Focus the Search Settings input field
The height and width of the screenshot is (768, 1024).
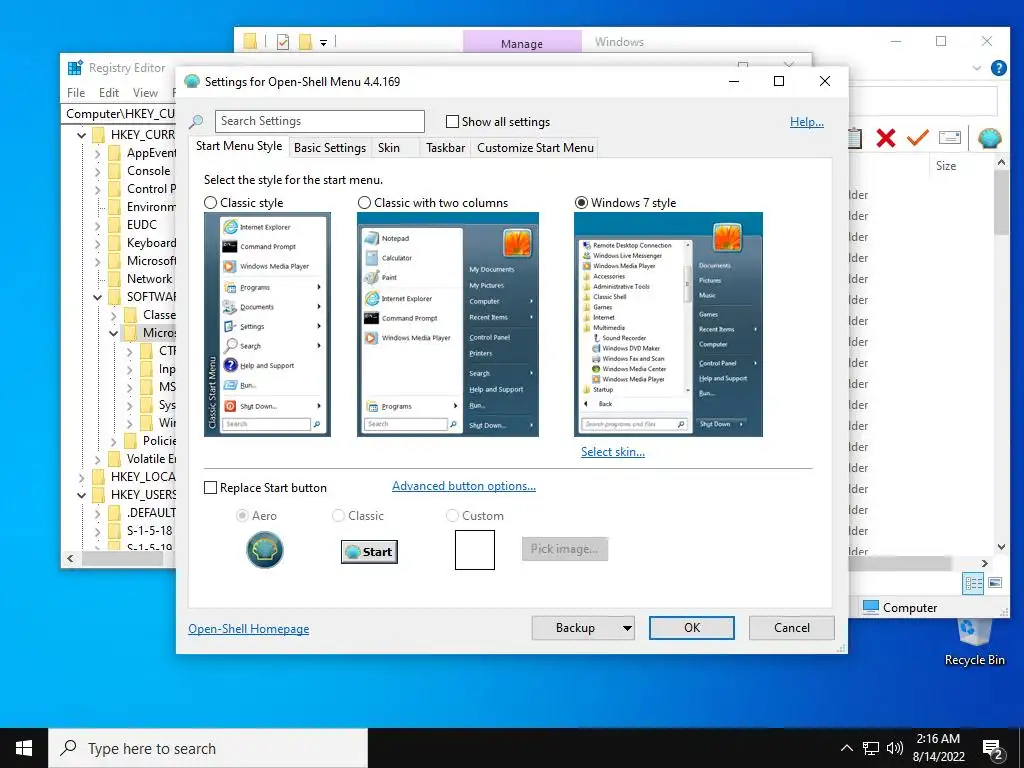coord(319,121)
